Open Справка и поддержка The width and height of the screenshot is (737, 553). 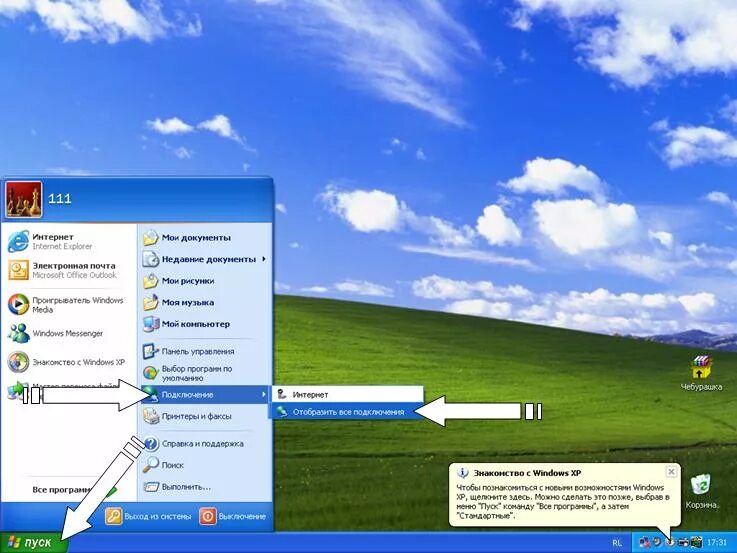(x=205, y=444)
